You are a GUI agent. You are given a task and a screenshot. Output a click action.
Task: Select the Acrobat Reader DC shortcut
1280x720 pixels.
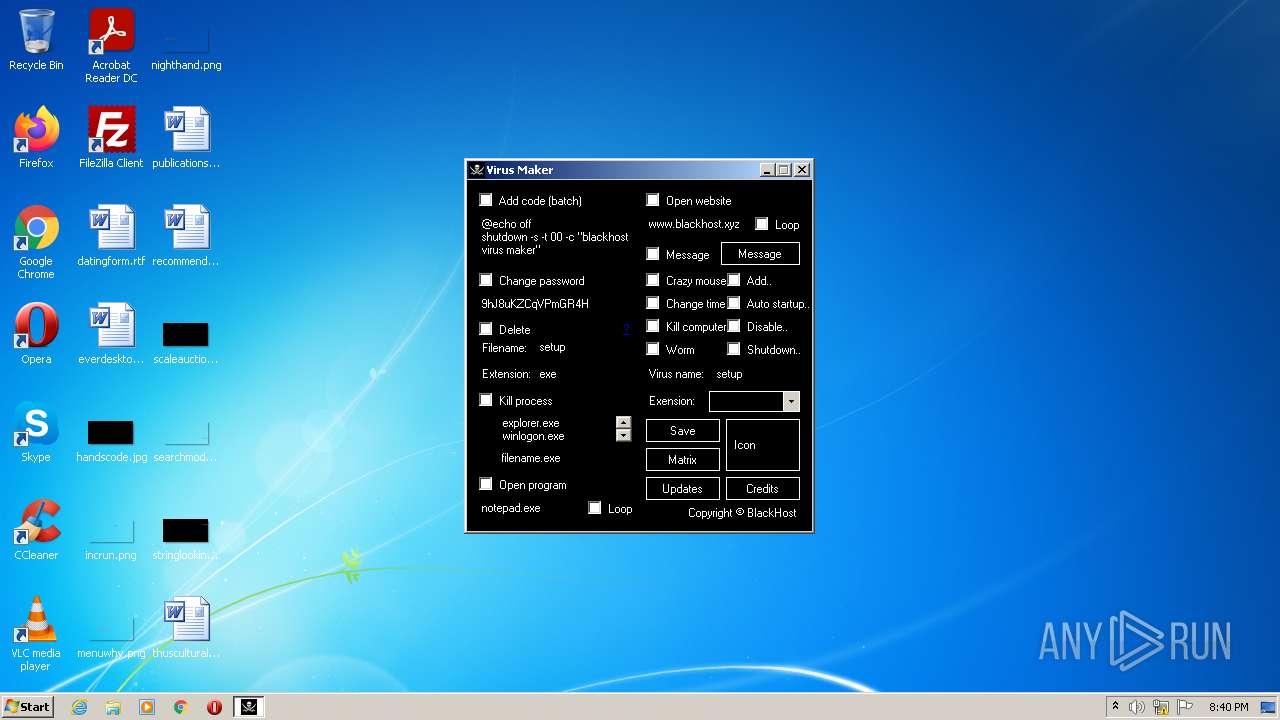click(111, 46)
